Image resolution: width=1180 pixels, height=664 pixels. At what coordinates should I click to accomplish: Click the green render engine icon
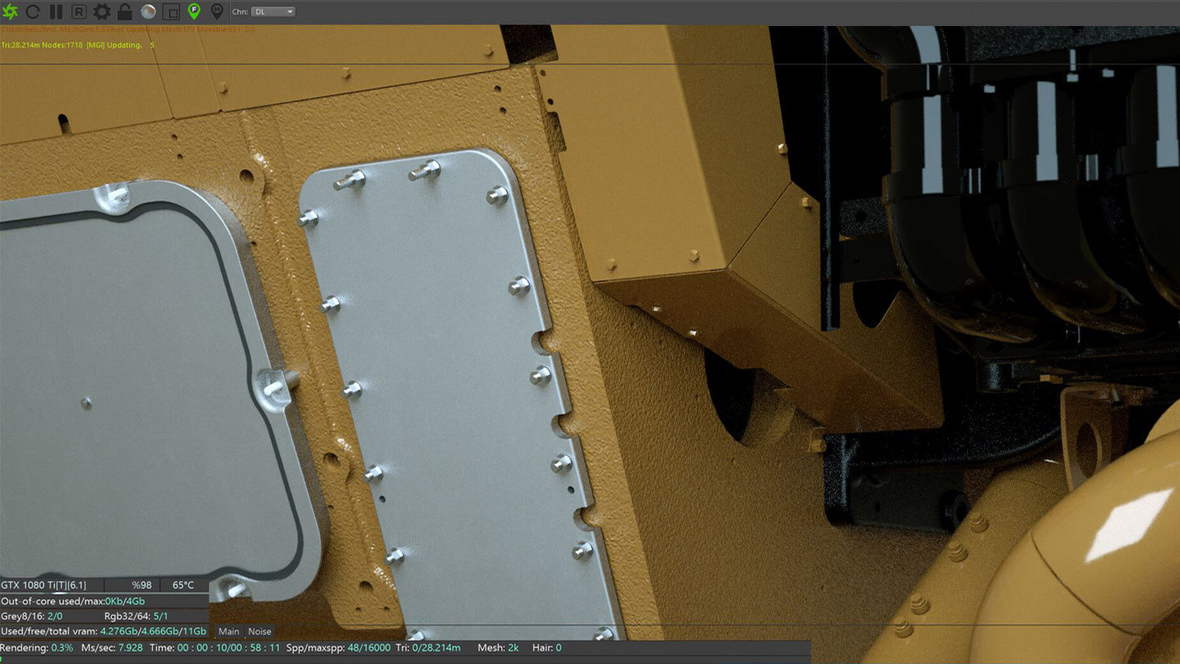click(x=10, y=12)
